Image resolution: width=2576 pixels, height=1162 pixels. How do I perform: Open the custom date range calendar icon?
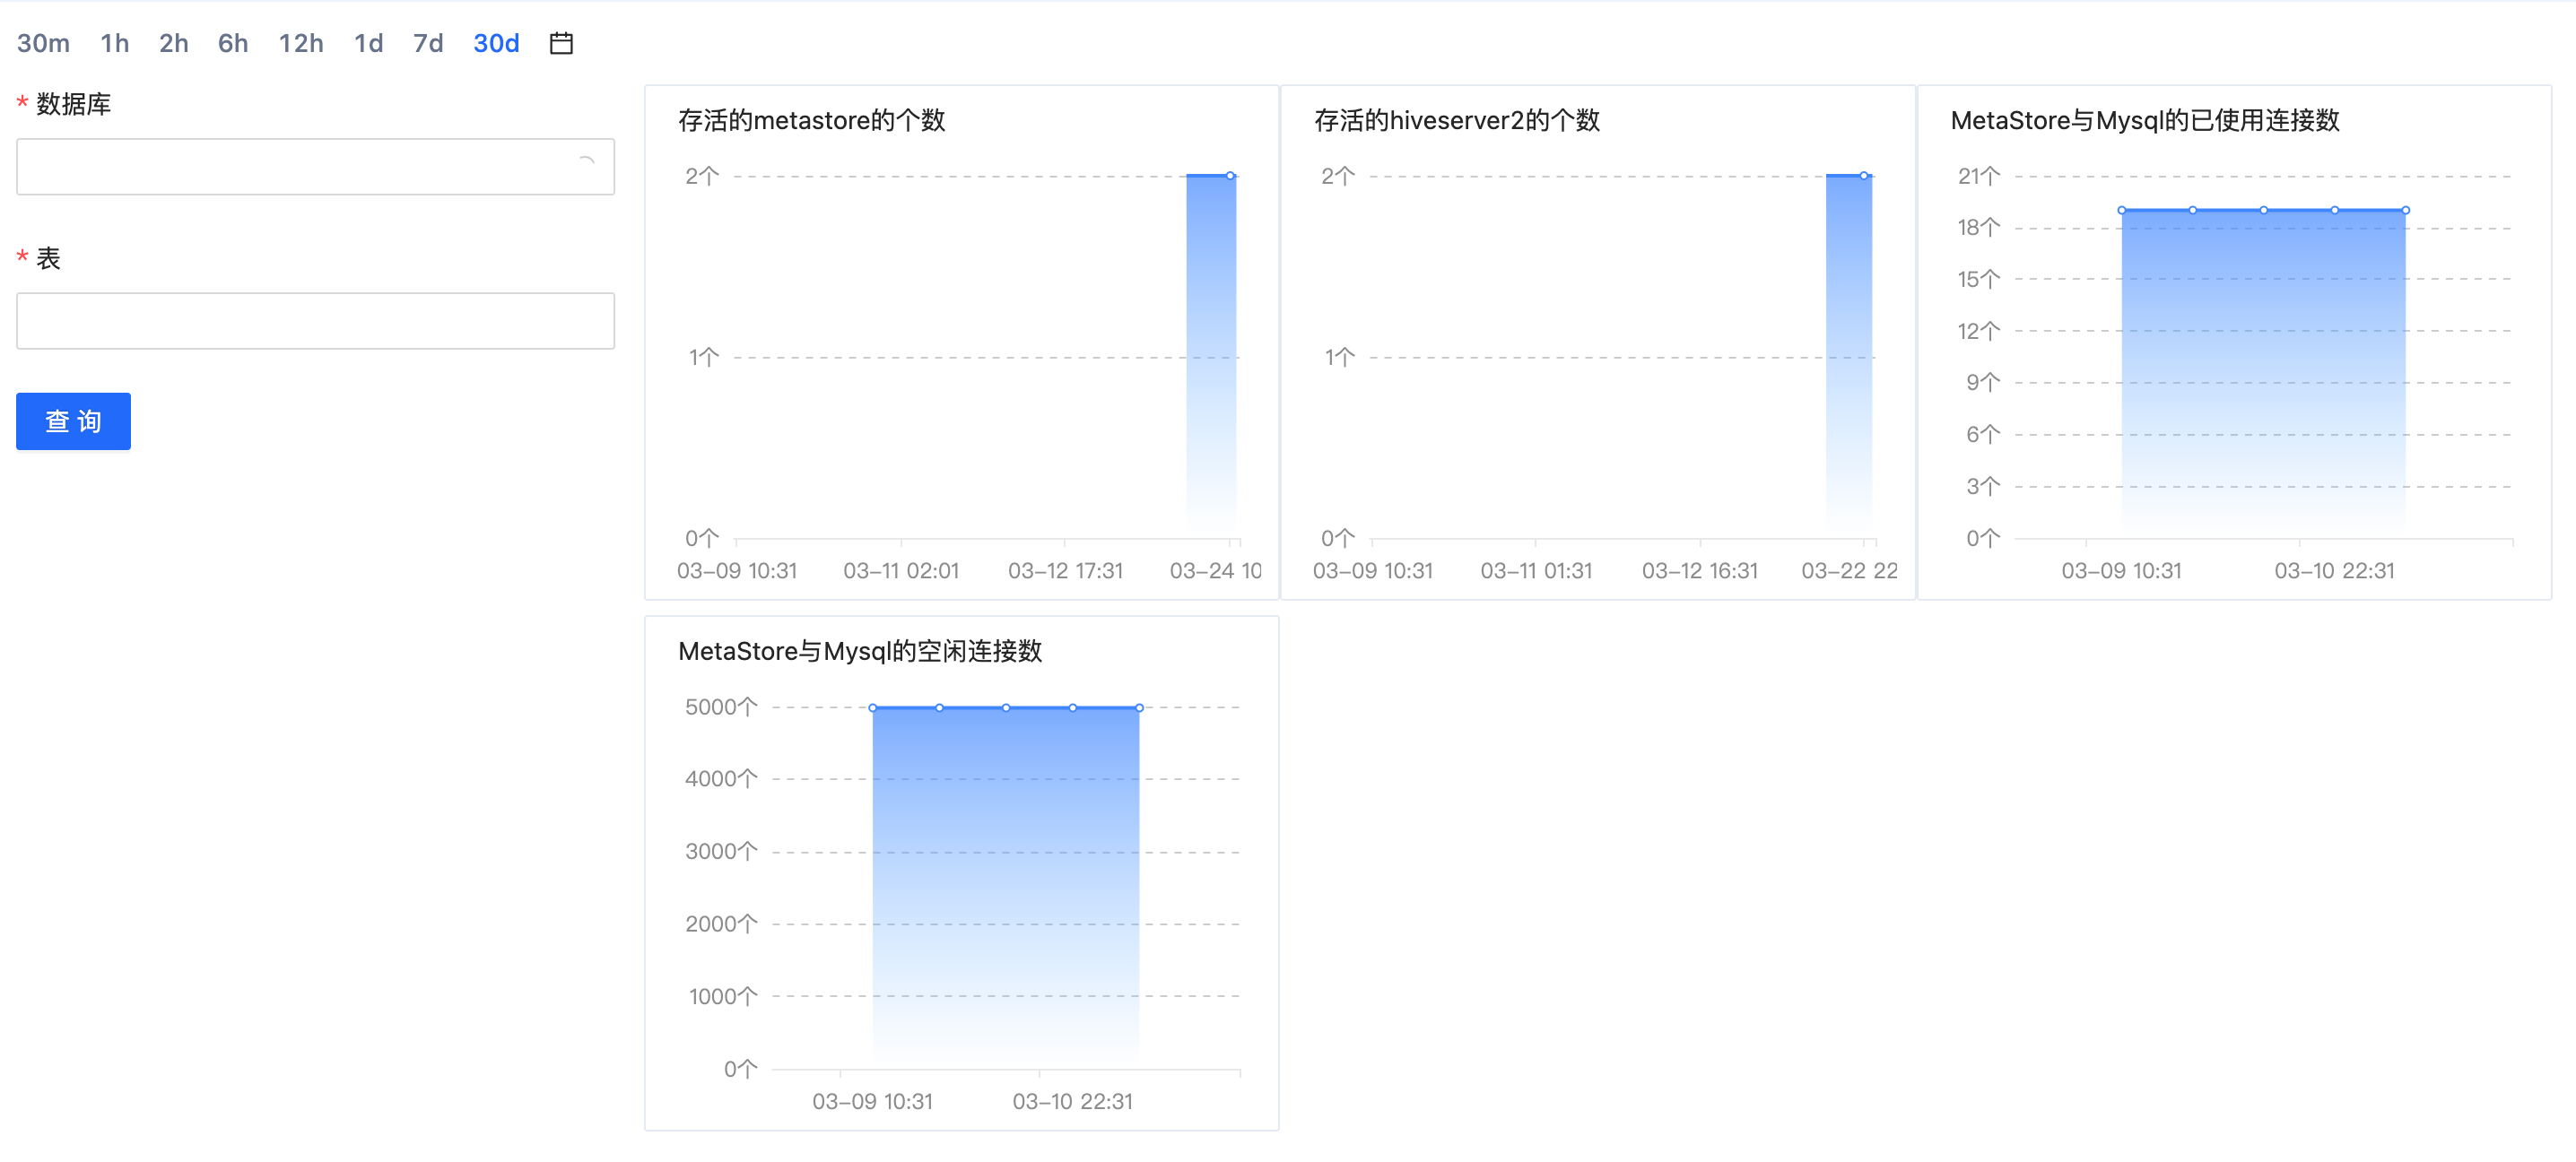point(561,43)
